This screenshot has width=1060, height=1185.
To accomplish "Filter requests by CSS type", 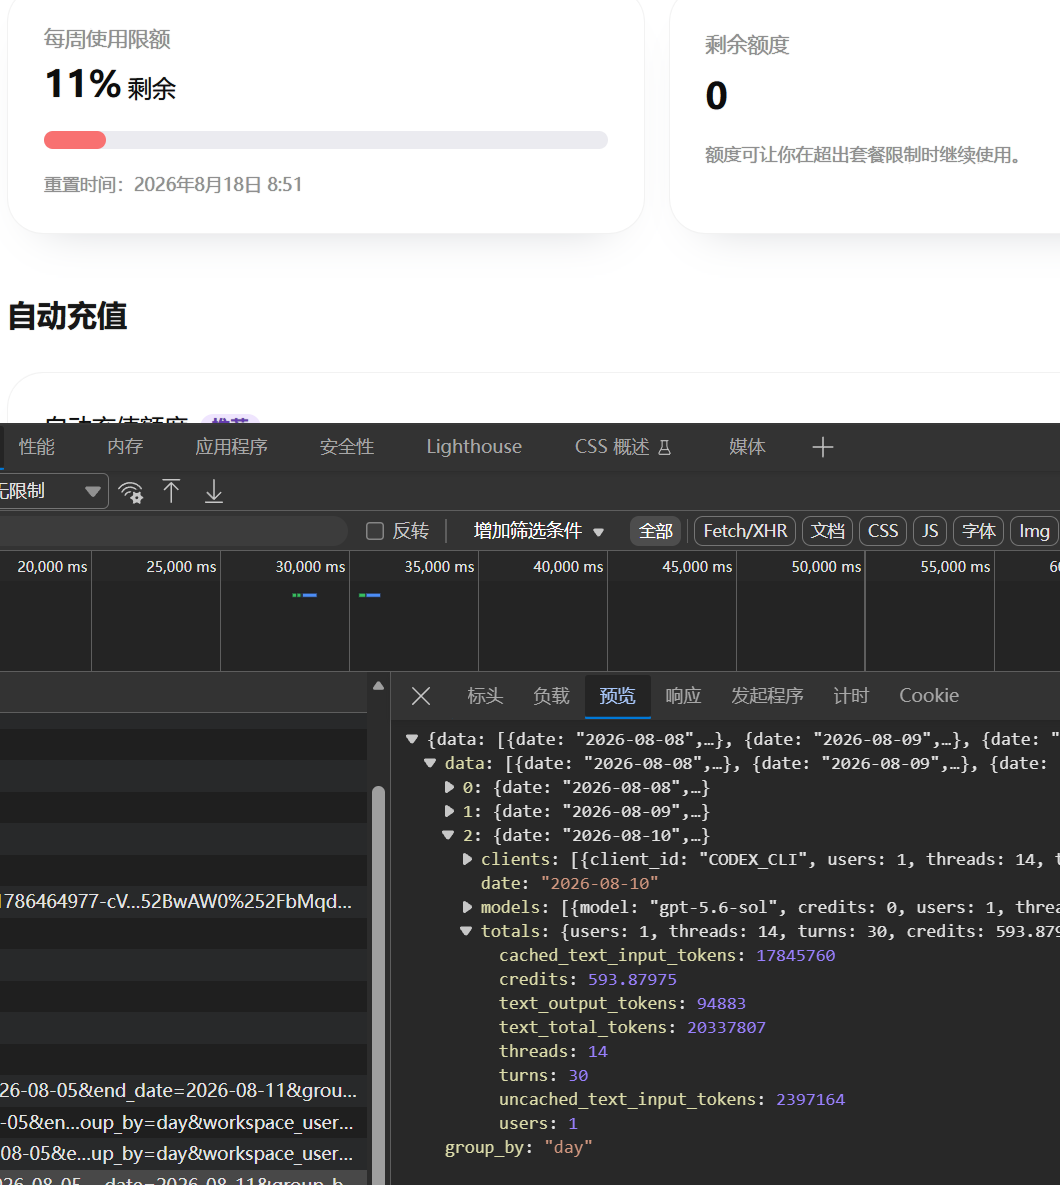I will 882,531.
